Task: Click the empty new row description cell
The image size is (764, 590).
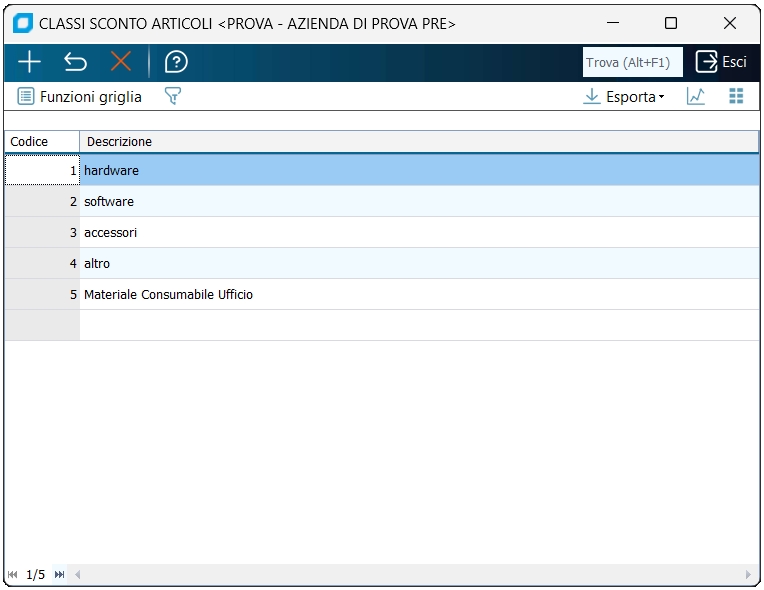Action: point(418,325)
